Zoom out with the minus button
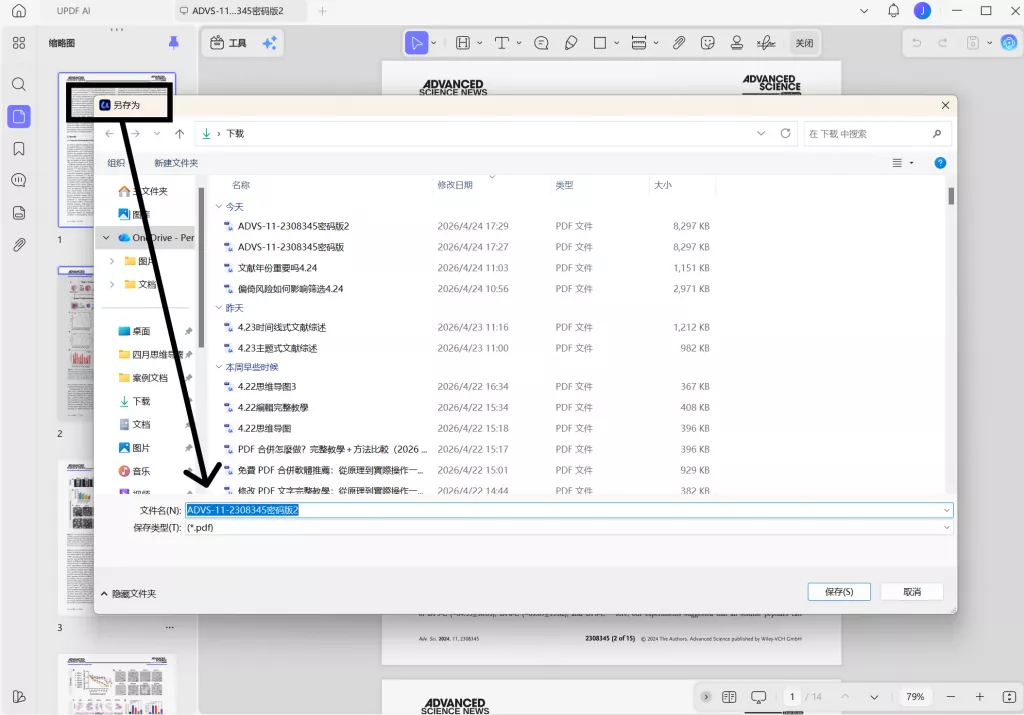The height and width of the screenshot is (715, 1024). click(x=951, y=697)
